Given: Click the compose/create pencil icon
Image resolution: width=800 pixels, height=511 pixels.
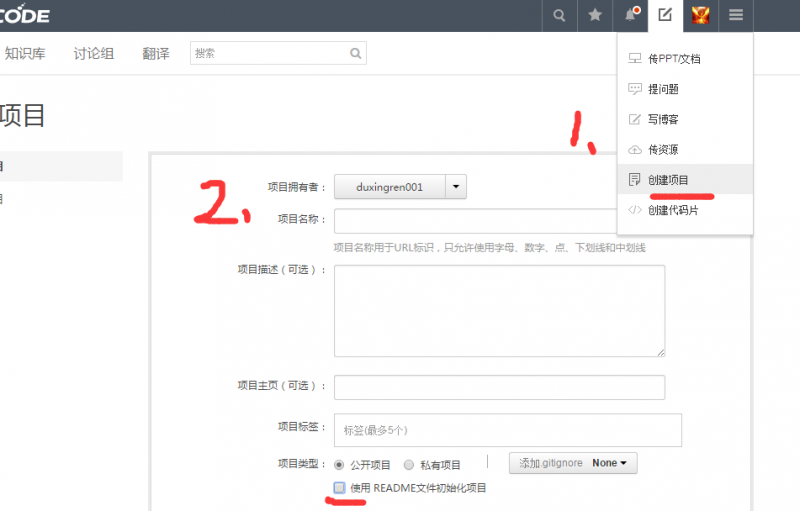Looking at the screenshot, I should (x=664, y=15).
